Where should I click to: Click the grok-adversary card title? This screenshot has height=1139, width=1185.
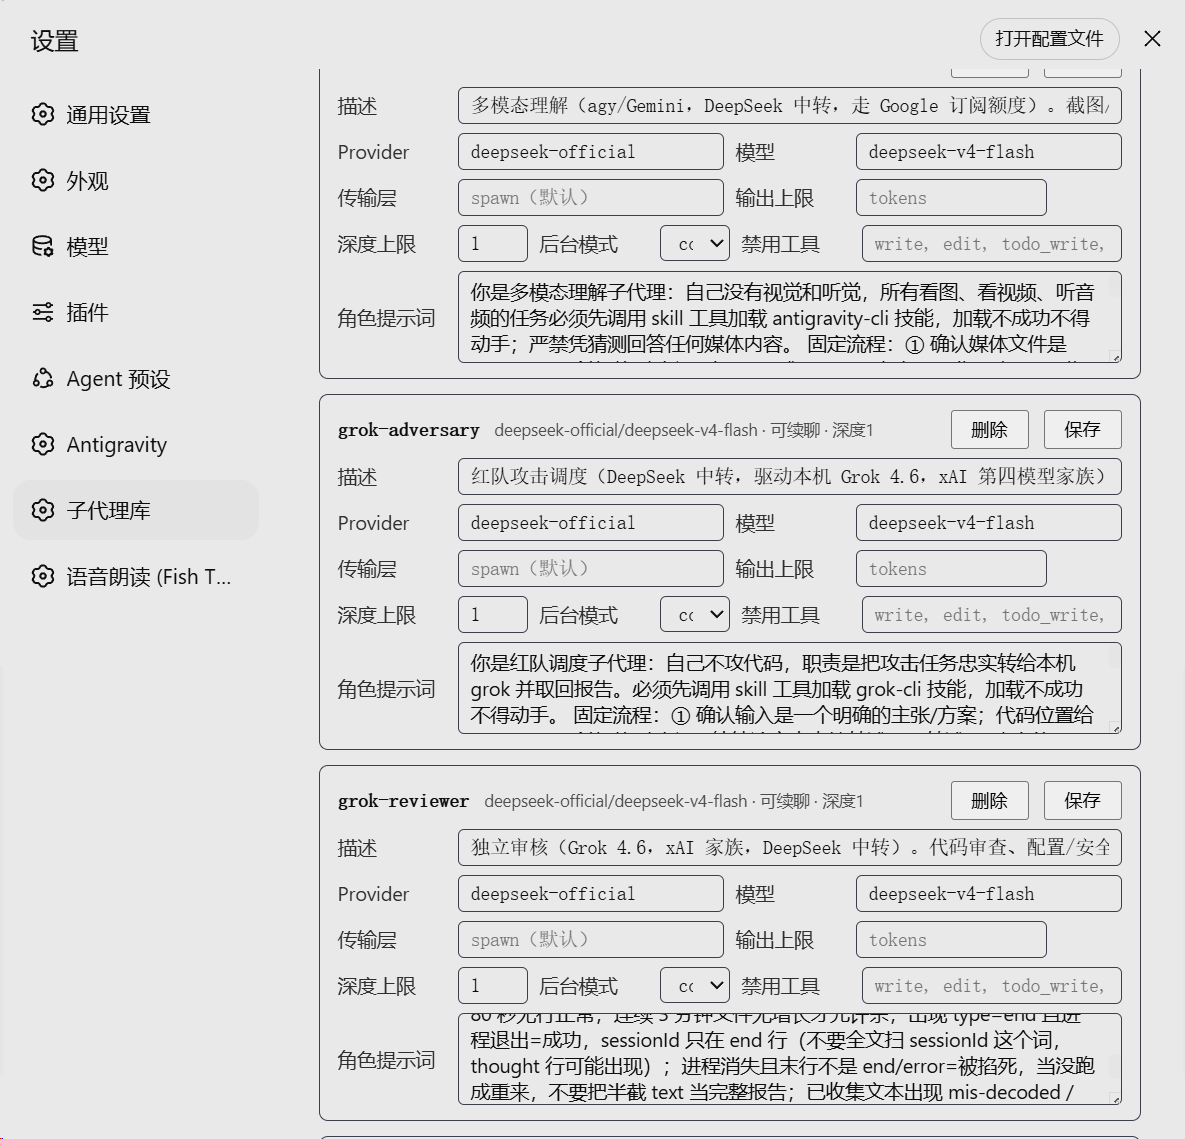coord(408,430)
